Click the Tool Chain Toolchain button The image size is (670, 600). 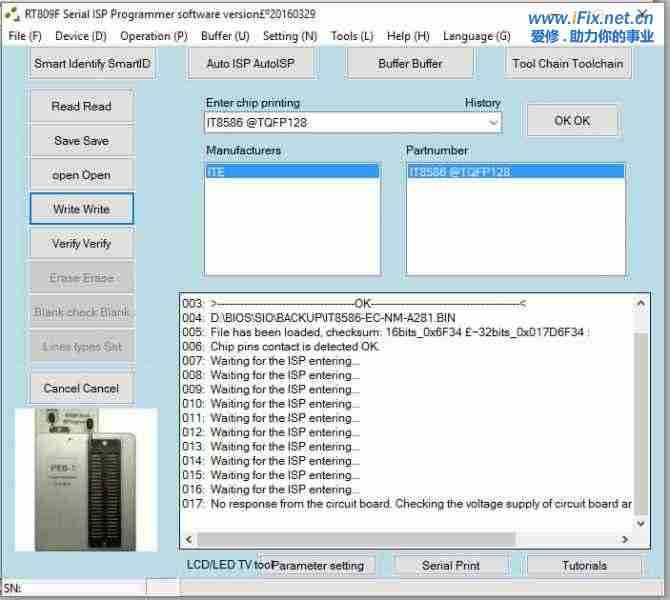[567, 64]
